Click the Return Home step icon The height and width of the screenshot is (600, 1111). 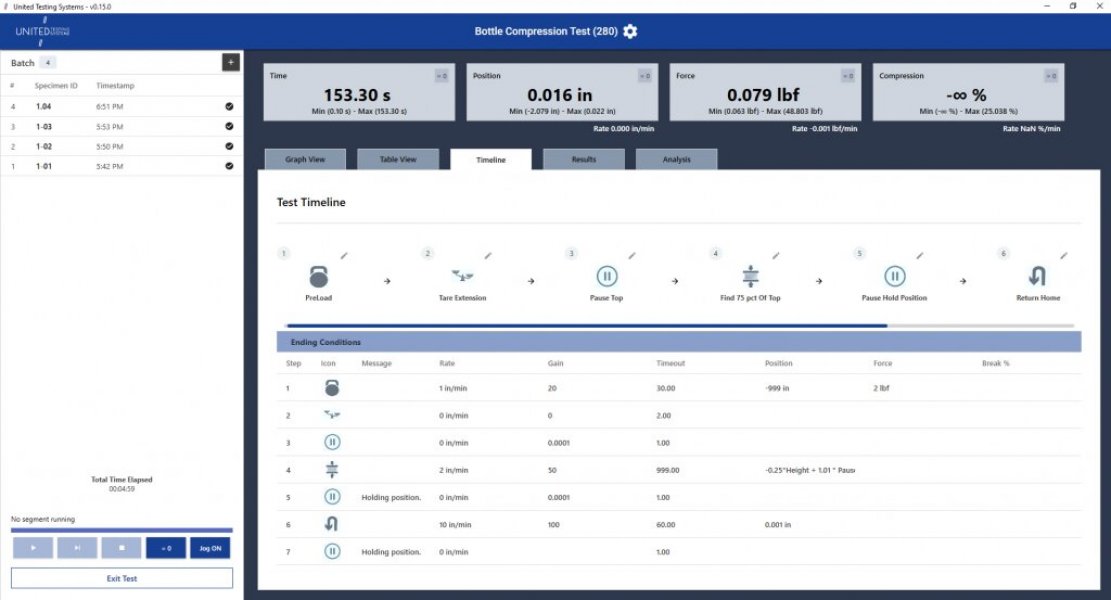(x=1037, y=276)
